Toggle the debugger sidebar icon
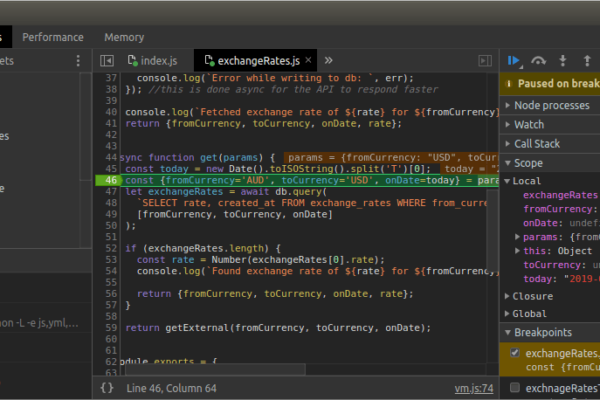 point(485,60)
